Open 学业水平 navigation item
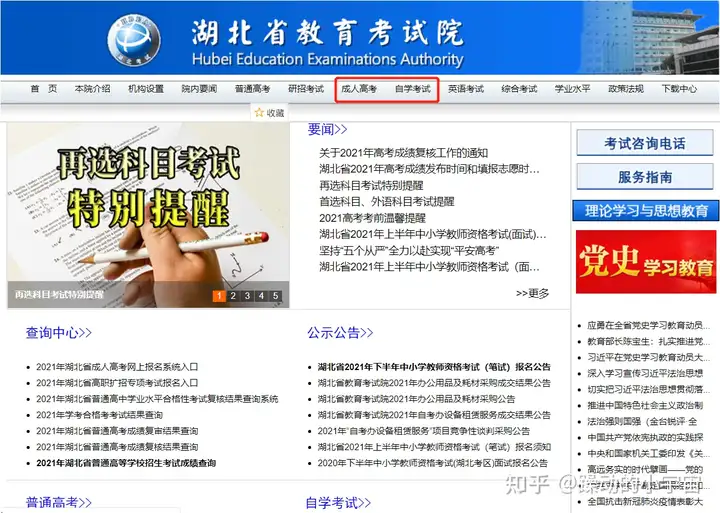 [x=572, y=89]
